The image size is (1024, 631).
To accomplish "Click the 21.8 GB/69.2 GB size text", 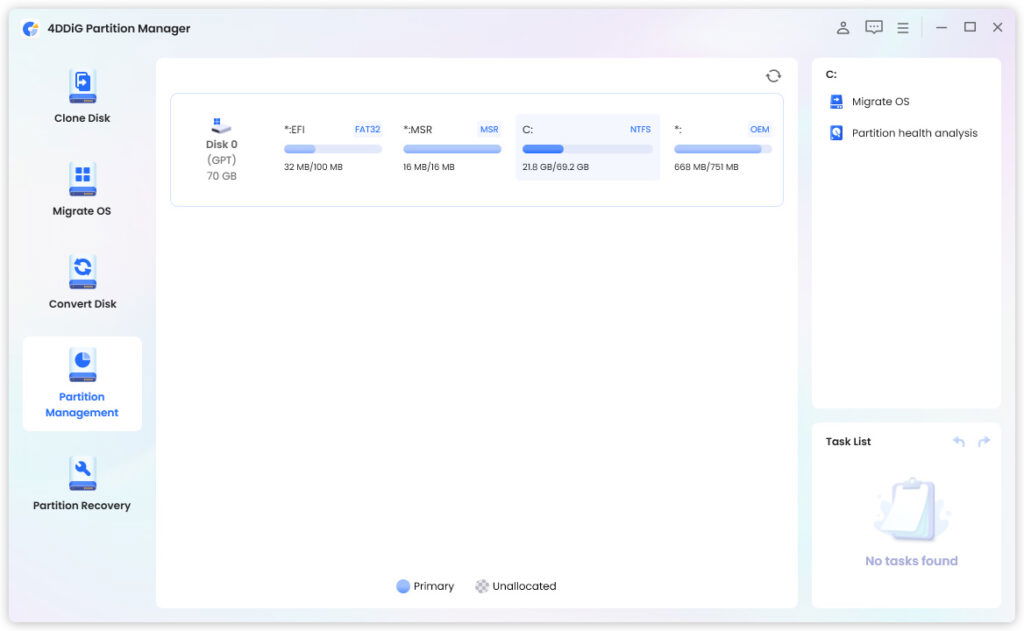I will 555,167.
